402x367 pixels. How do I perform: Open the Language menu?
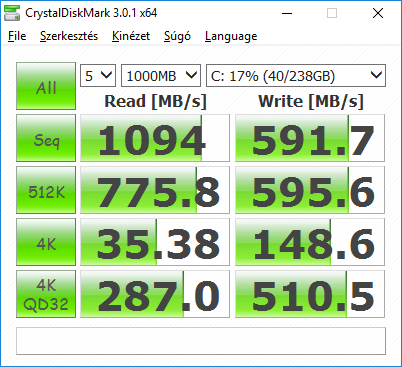pos(231,36)
